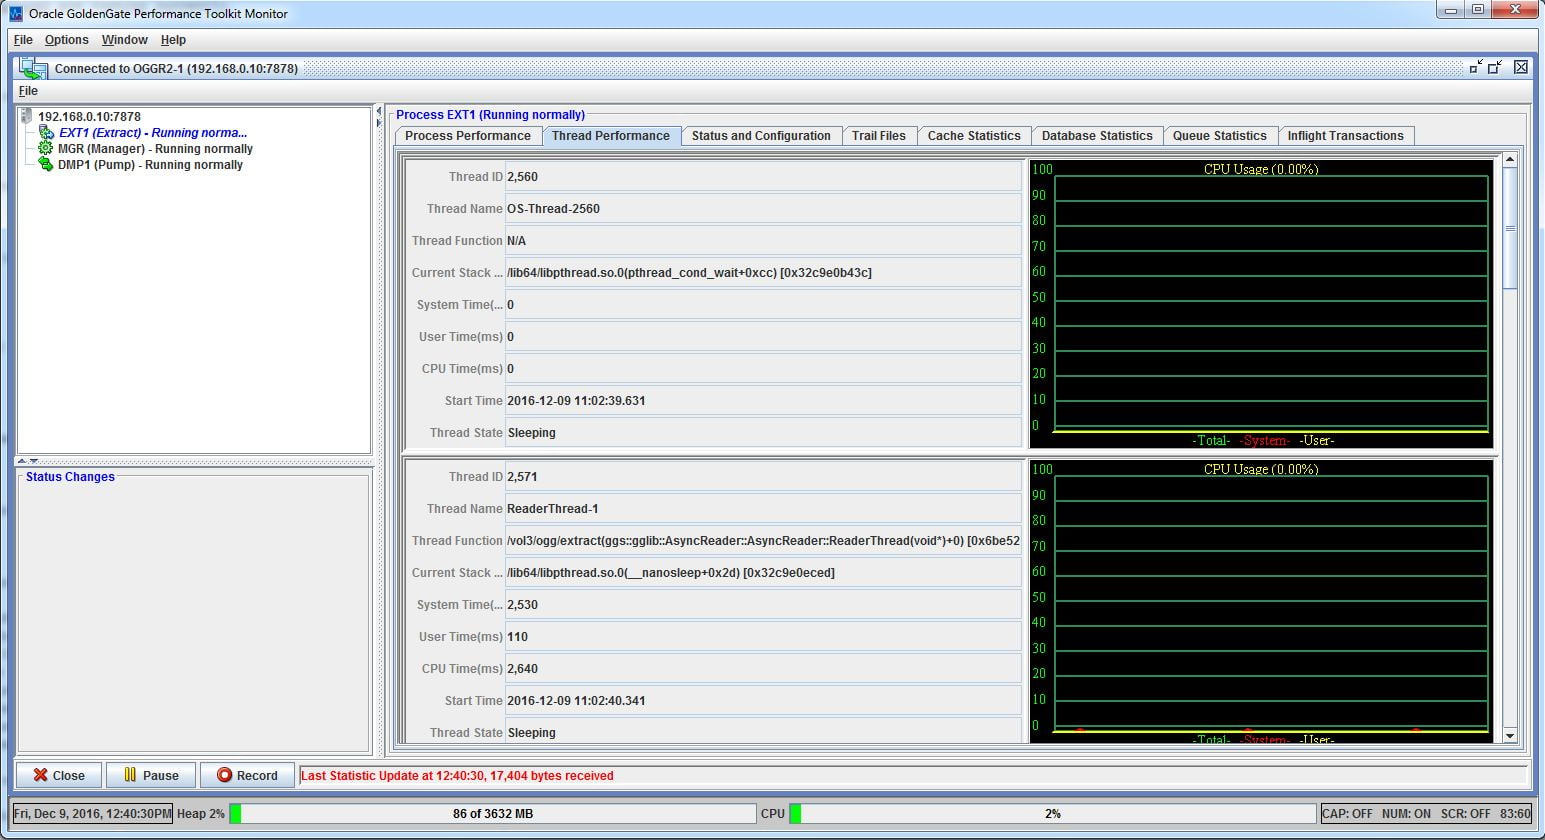Click the thread panel scroll down arrow
This screenshot has width=1545, height=840.
point(1510,735)
